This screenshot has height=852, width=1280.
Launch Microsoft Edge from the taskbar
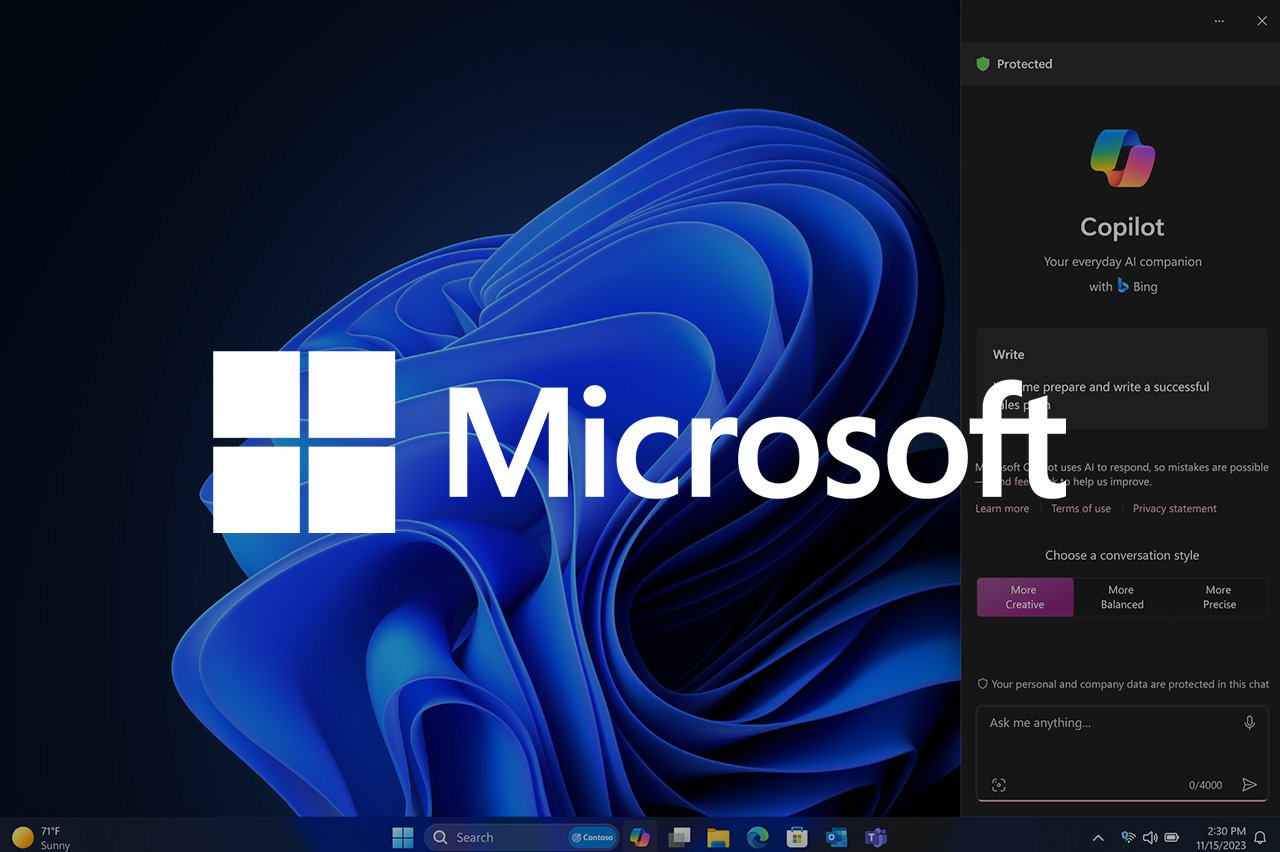757,837
